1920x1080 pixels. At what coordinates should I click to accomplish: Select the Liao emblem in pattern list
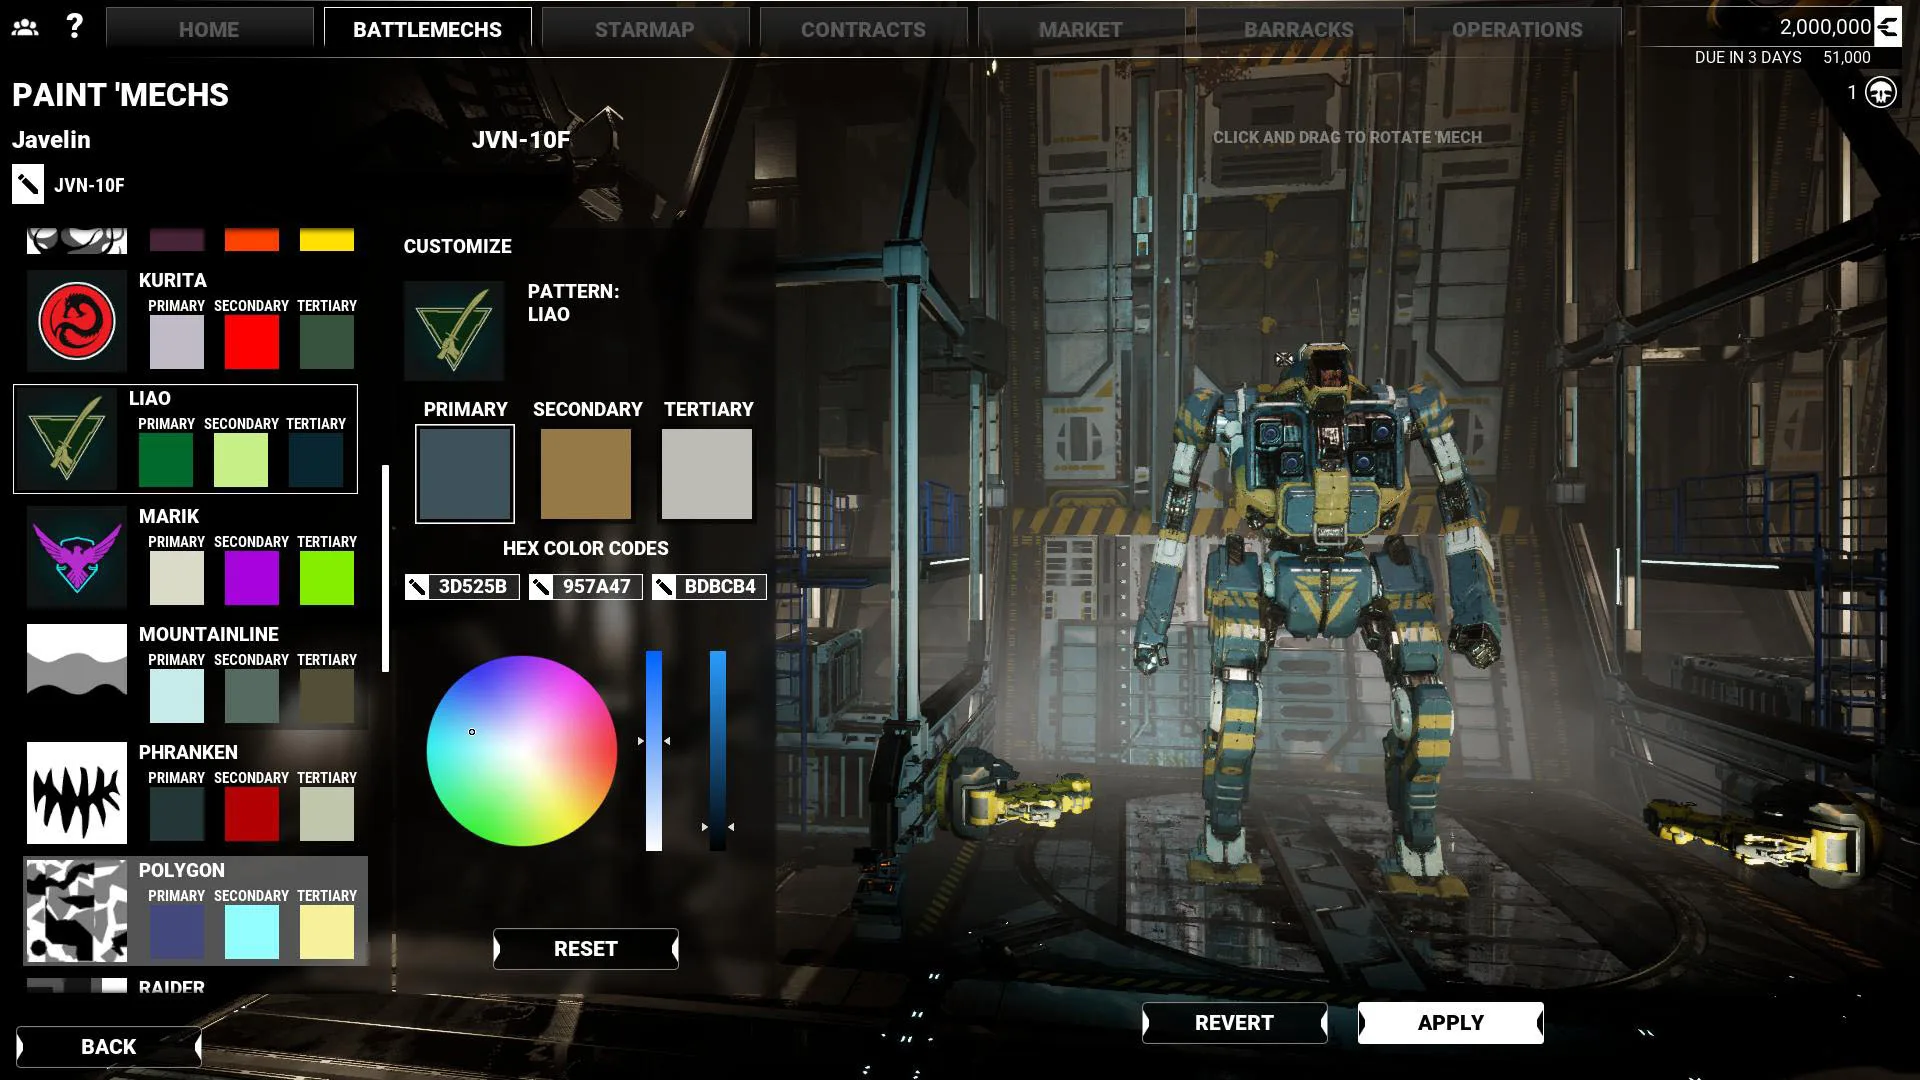tap(67, 439)
